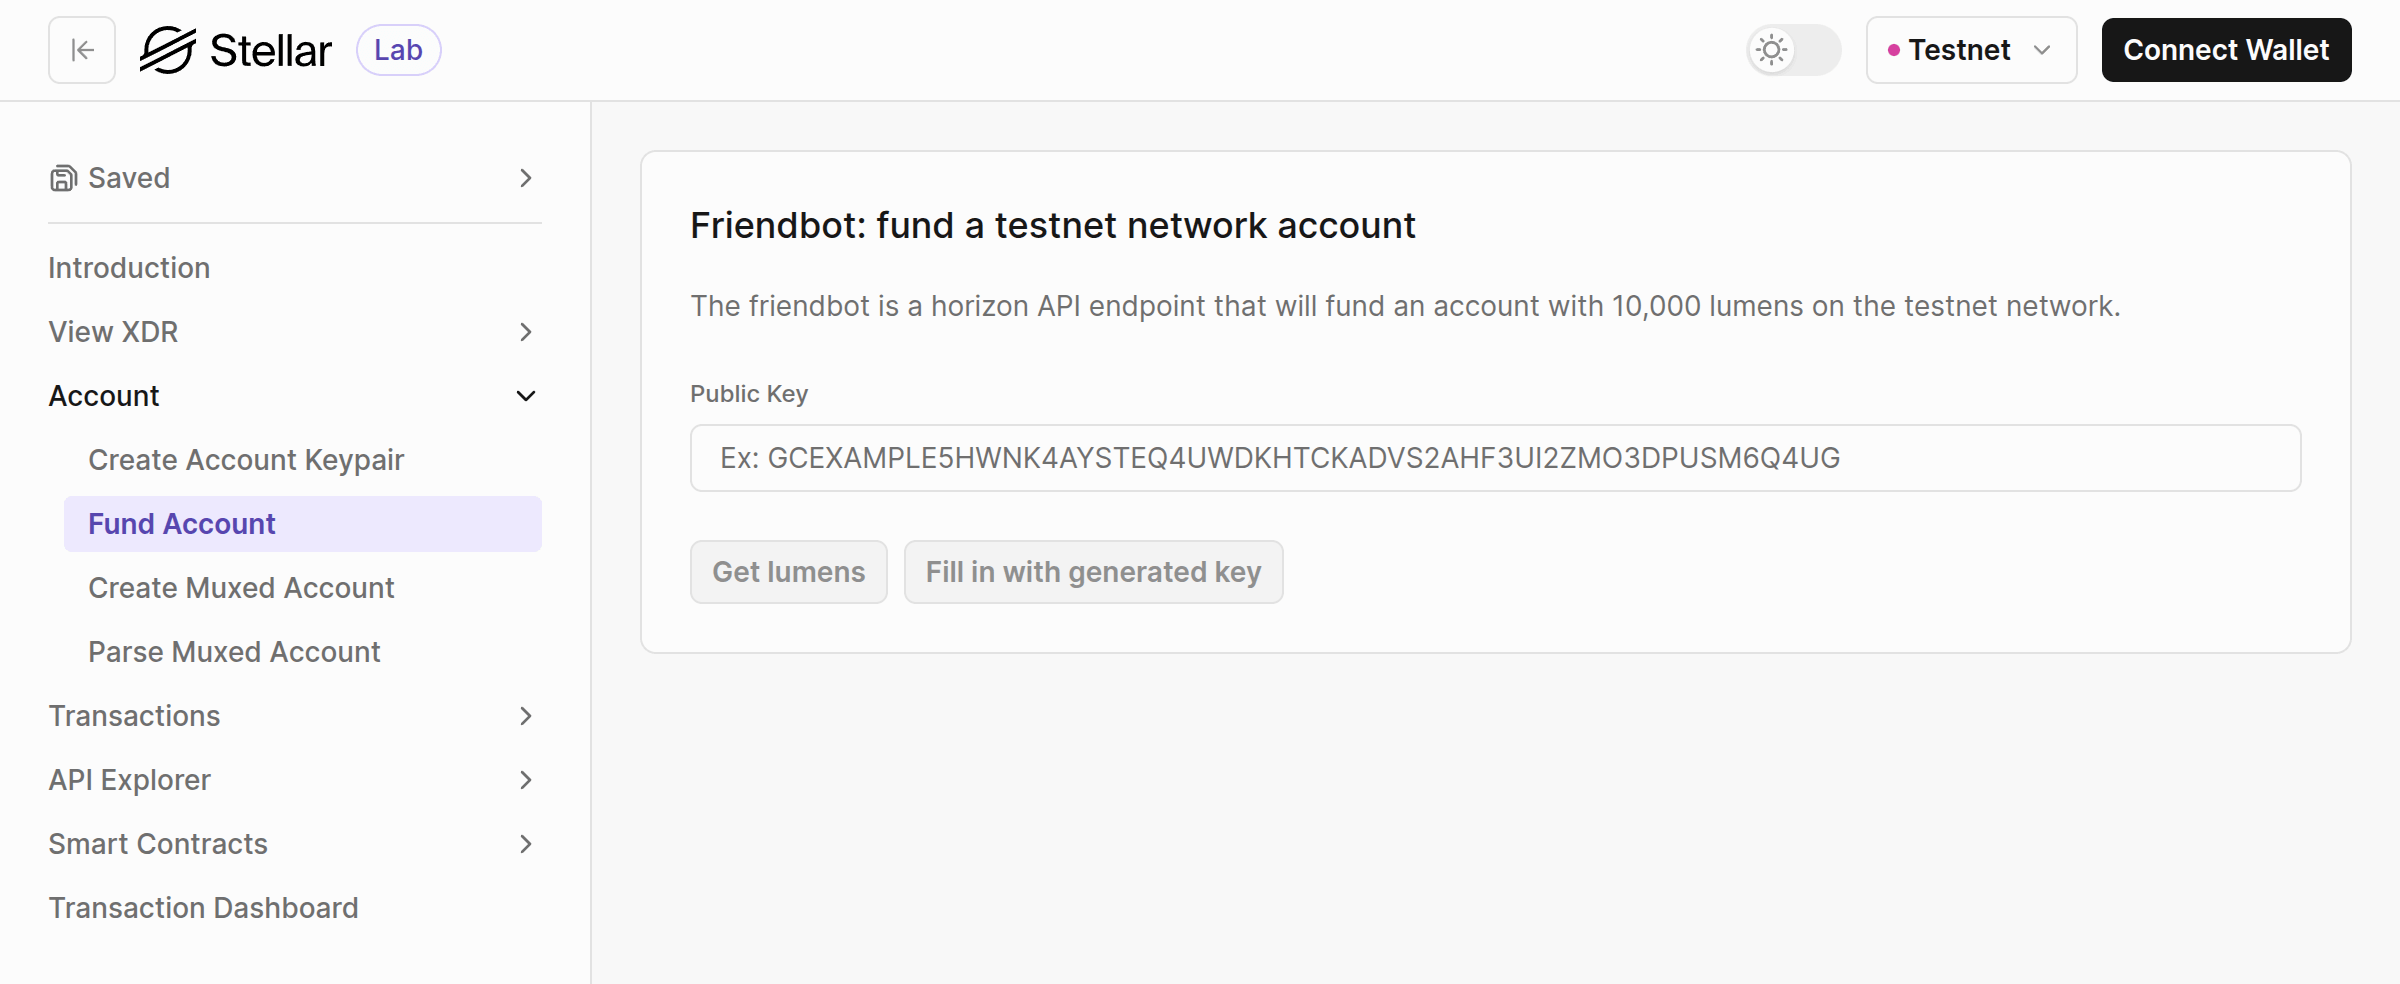The height and width of the screenshot is (984, 2400).
Task: Collapse the left sidebar panel
Action: (x=80, y=49)
